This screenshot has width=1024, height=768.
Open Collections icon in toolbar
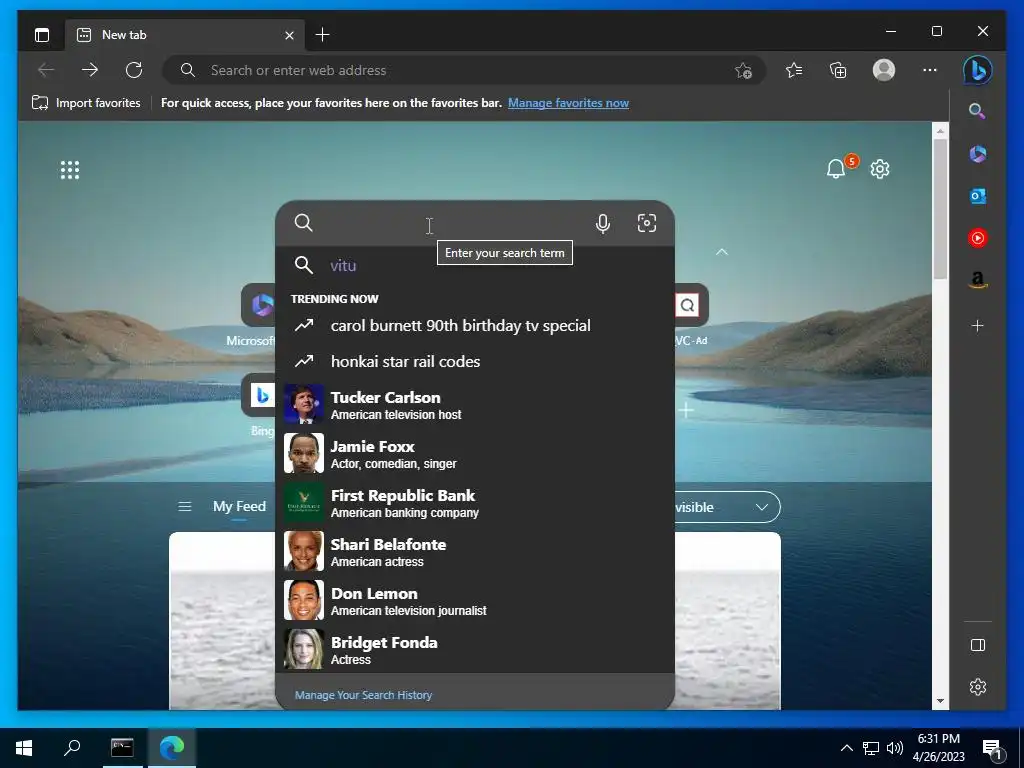coord(838,70)
